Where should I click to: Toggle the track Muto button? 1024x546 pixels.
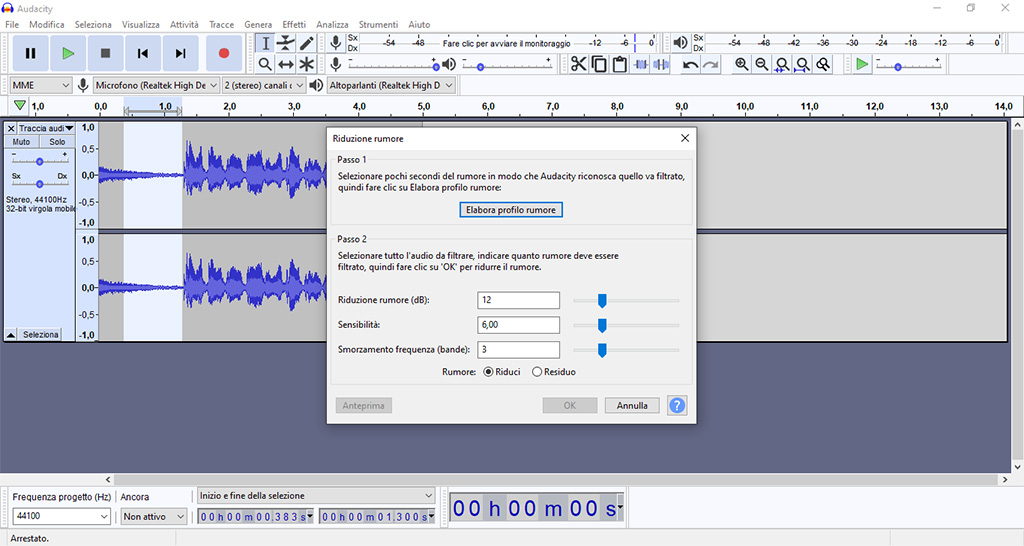(22, 142)
